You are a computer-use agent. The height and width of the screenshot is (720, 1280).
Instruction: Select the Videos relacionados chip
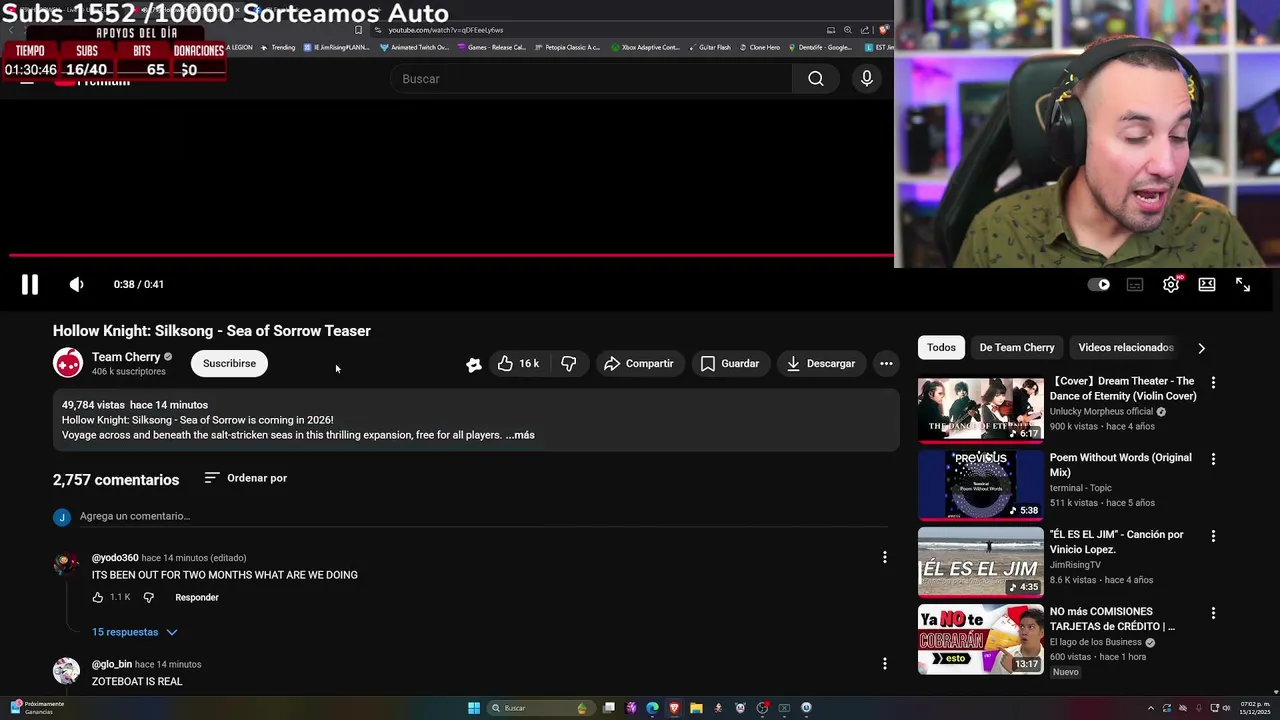(x=1125, y=347)
